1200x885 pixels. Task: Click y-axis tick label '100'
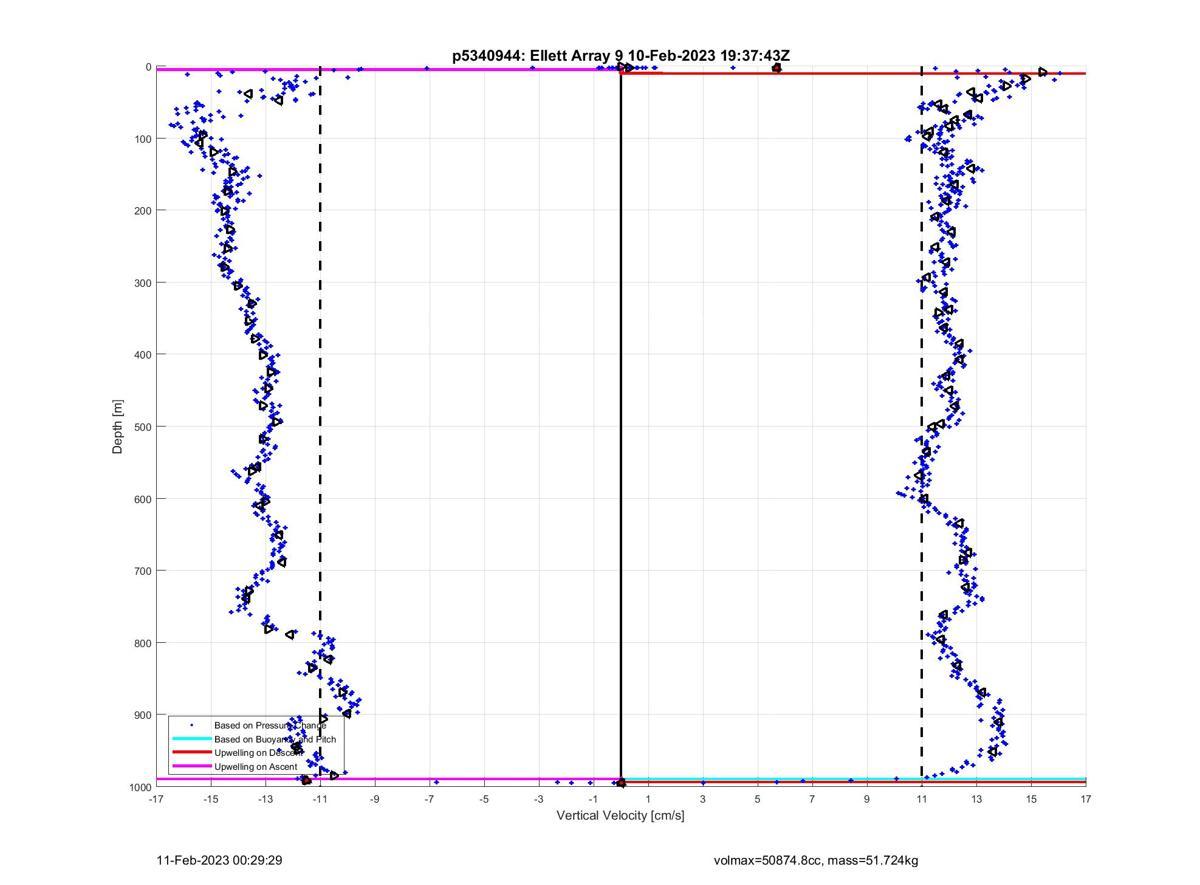(x=143, y=139)
